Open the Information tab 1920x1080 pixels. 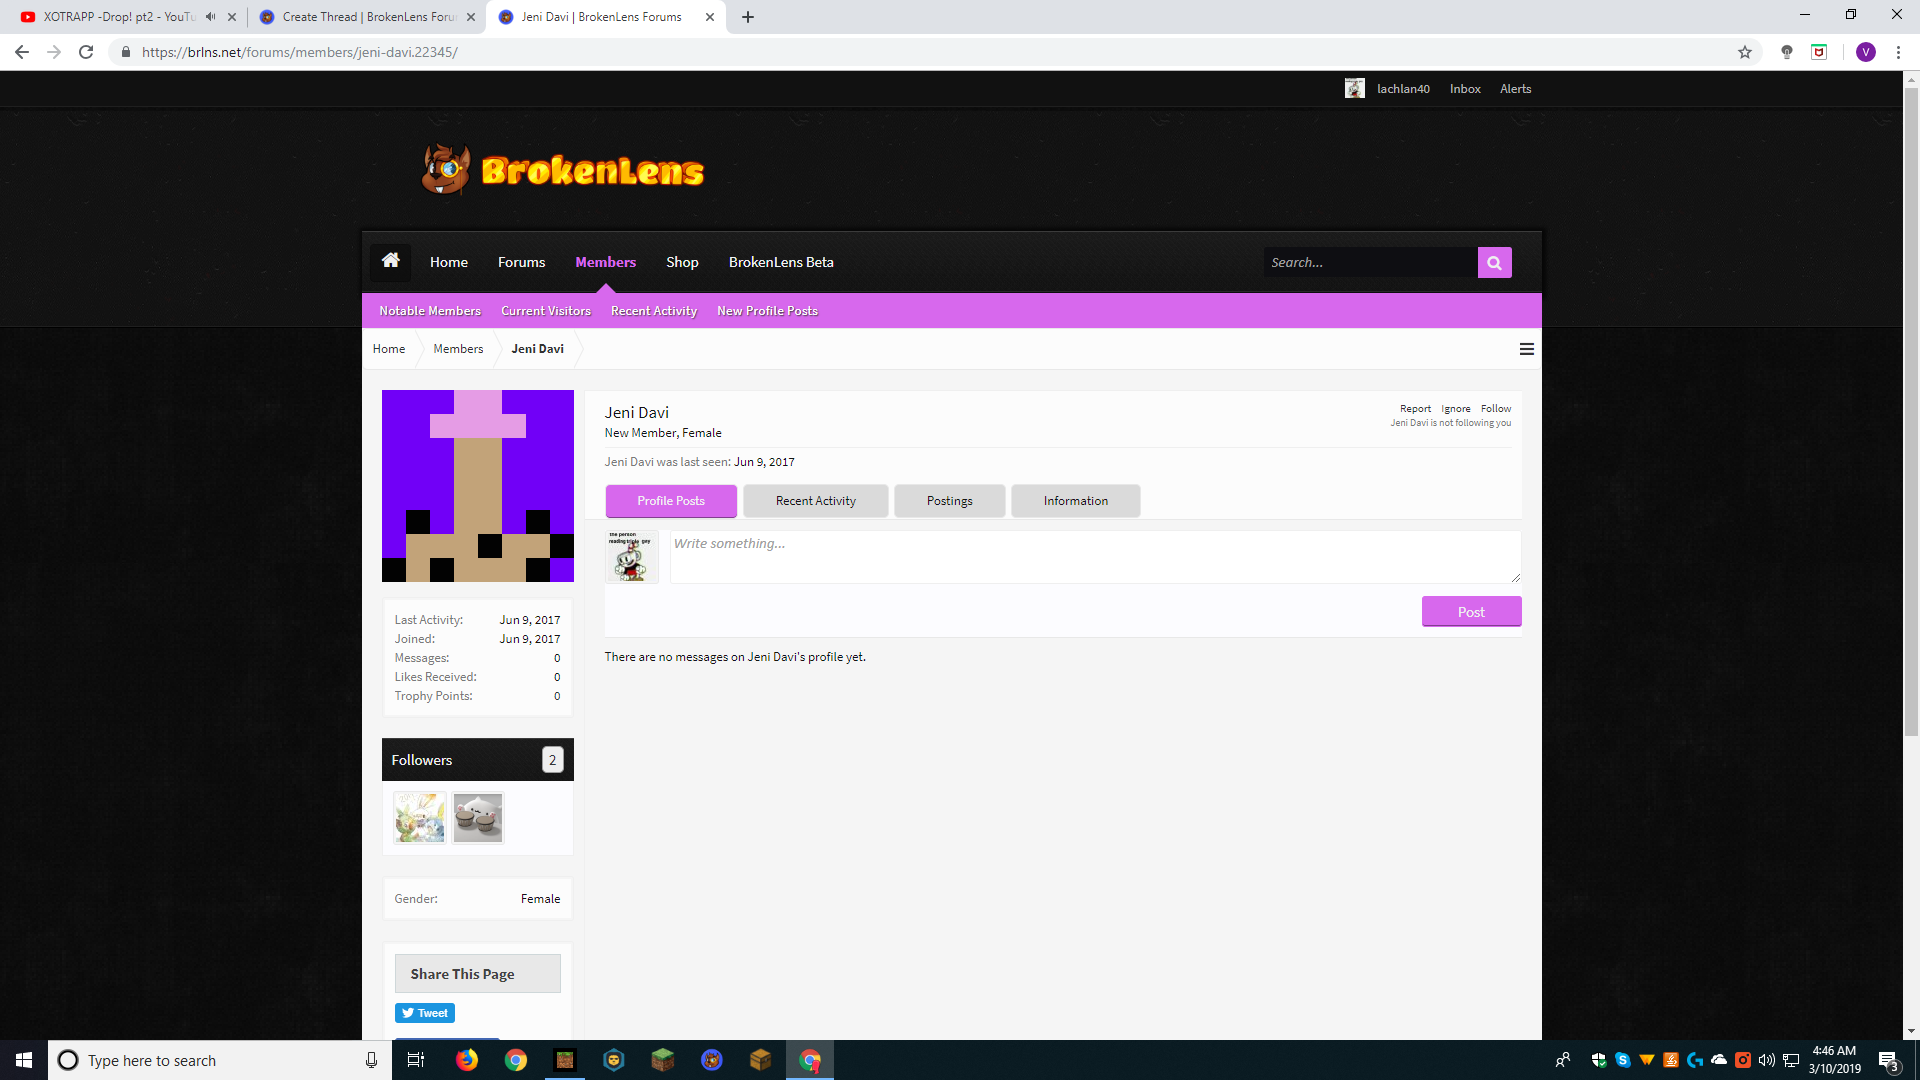(x=1076, y=501)
